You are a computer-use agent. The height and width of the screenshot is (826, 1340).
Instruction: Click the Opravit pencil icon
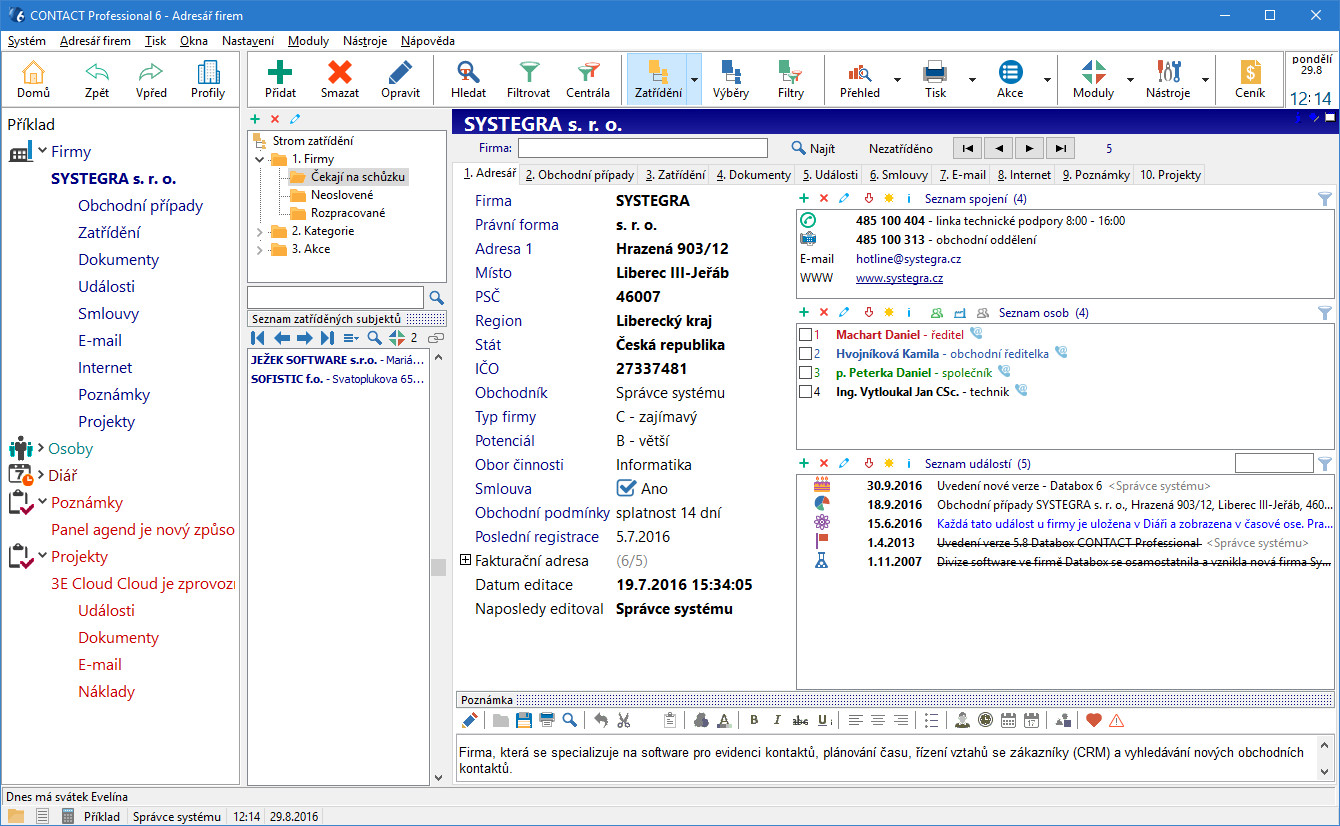[400, 72]
